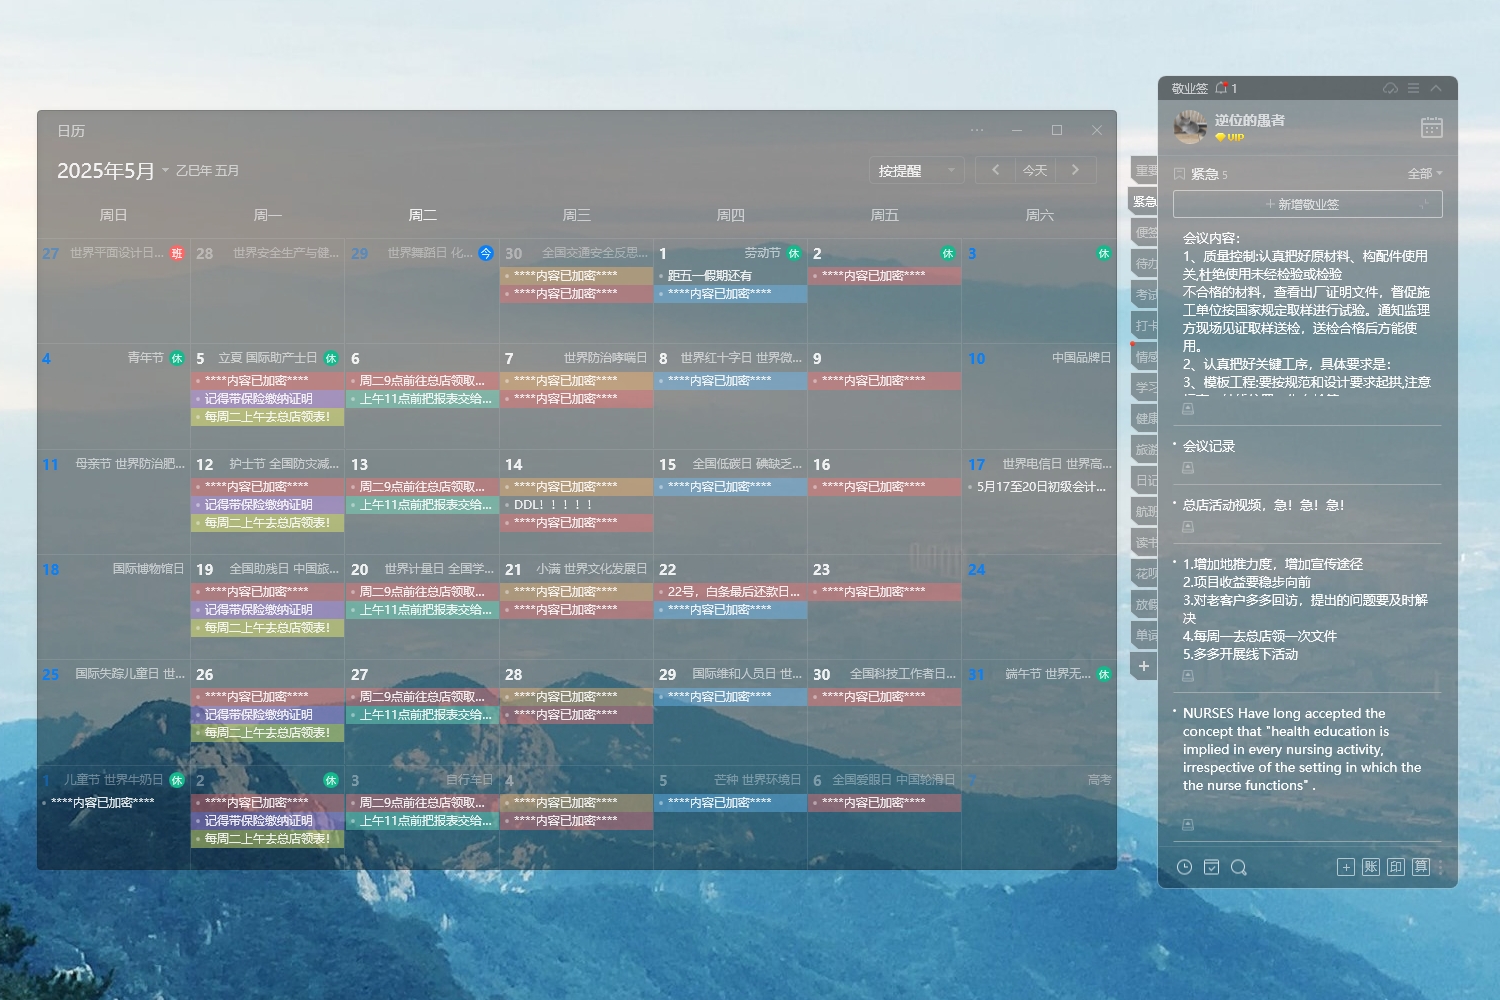1500x1000 pixels.
Task: Open the 全部 filter dropdown in the notes panel
Action: click(x=1425, y=174)
